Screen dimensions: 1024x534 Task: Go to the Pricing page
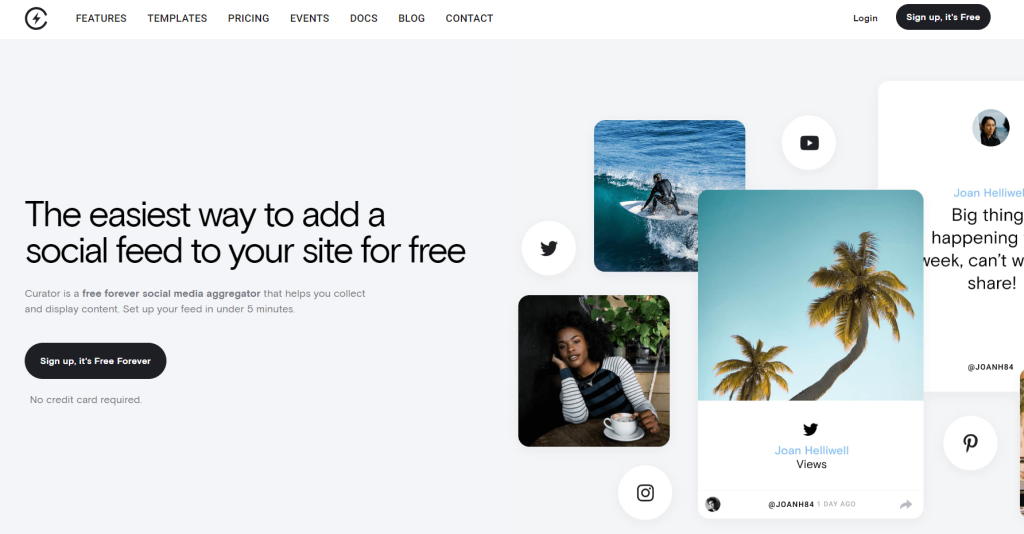click(248, 18)
